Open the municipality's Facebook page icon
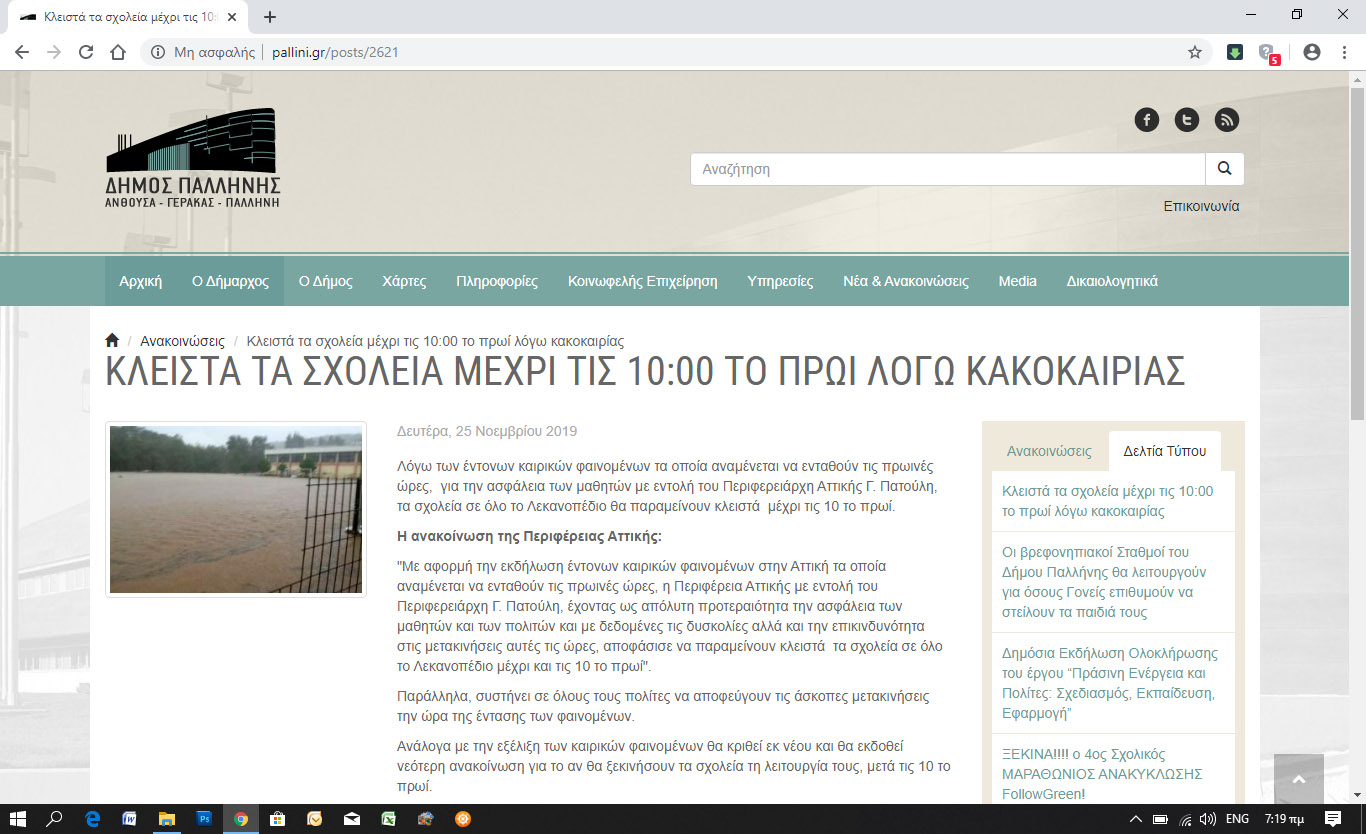1366x834 pixels. pos(1146,120)
